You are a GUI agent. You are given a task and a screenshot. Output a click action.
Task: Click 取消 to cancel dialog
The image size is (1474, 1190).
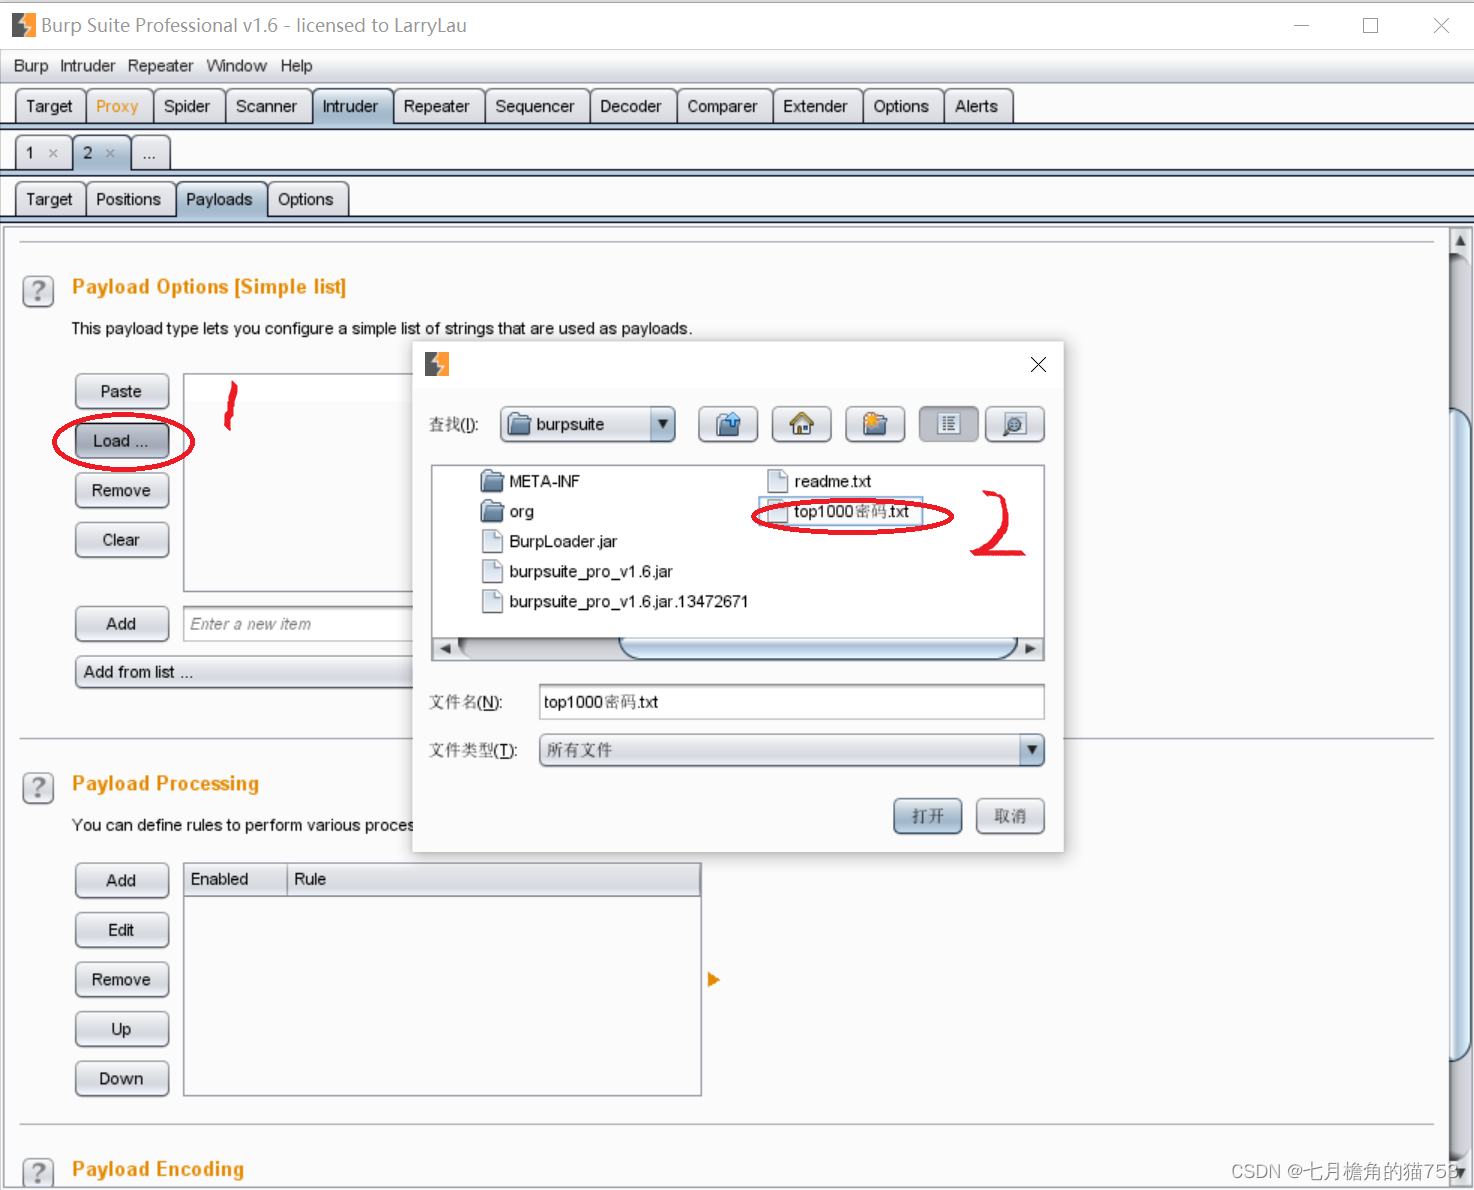pos(1010,816)
